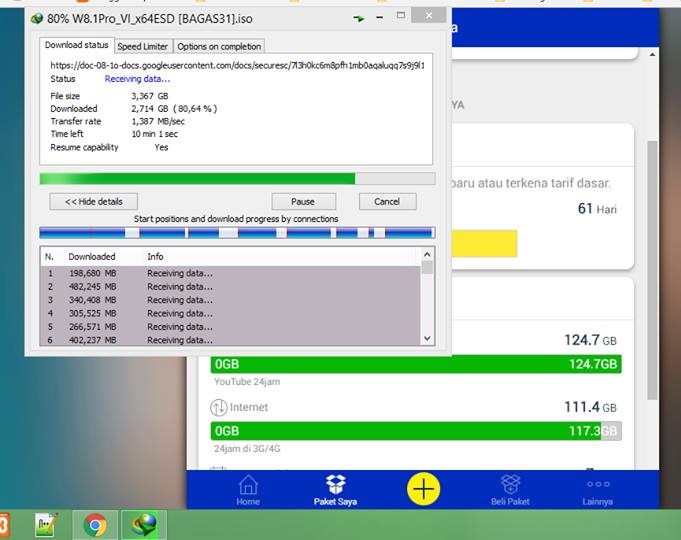Close the IDM download window

(428, 16)
